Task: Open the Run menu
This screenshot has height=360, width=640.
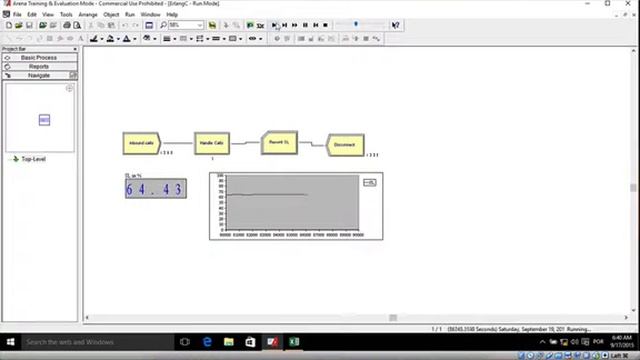Action: tap(130, 15)
